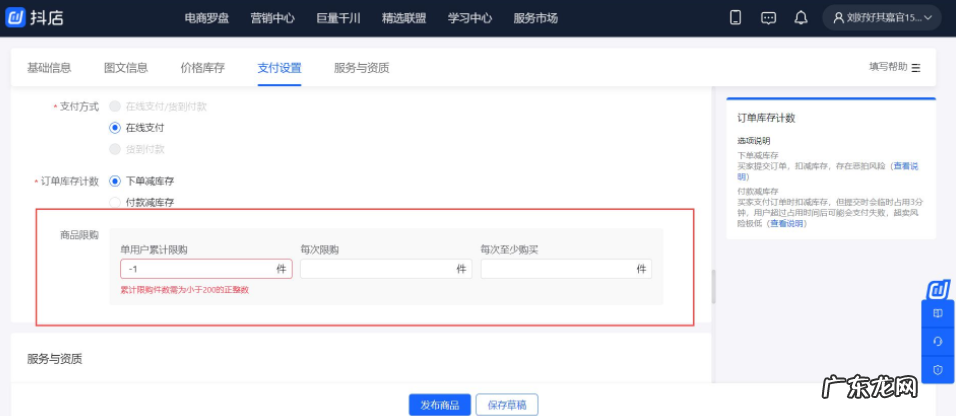Switch to the 图文信息 tab
This screenshot has width=956, height=416.
[x=126, y=68]
